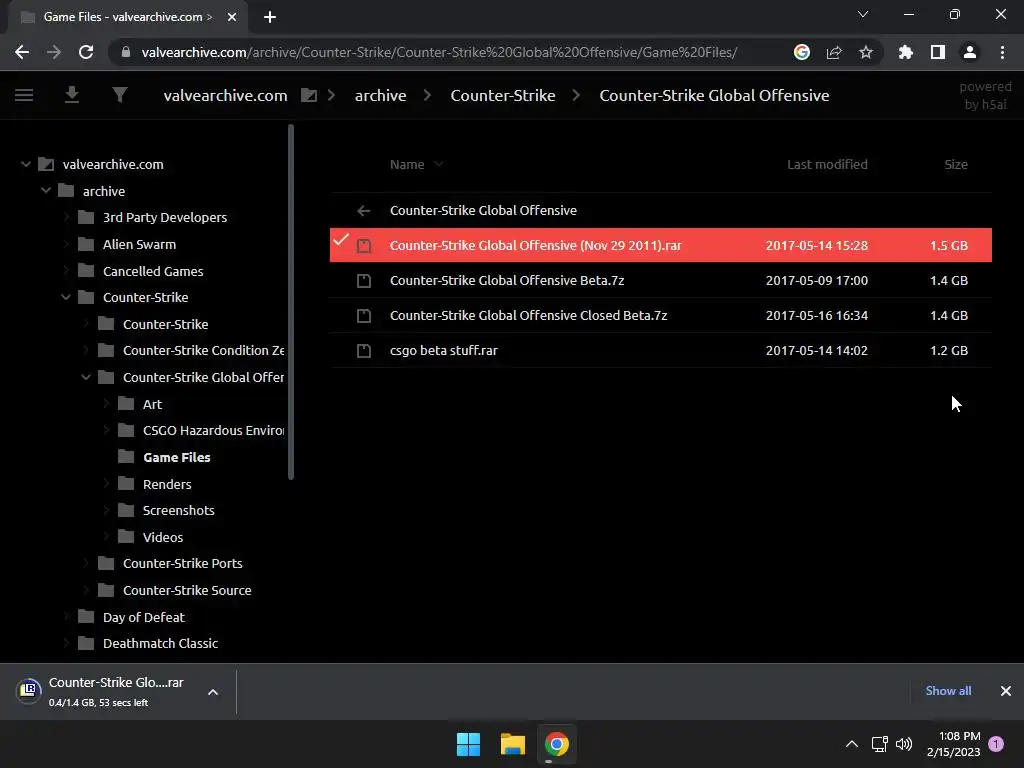The image size is (1024, 768).
Task: Show hidden system tray icons
Action: click(x=852, y=744)
